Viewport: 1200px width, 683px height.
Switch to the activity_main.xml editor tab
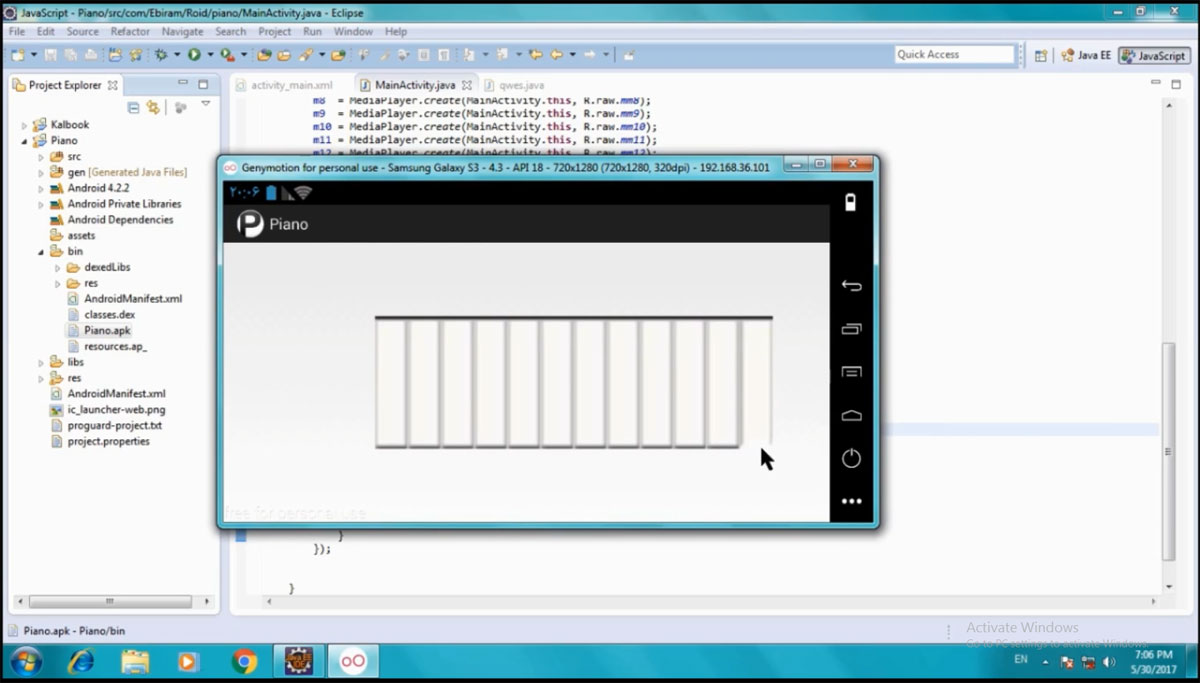(x=291, y=85)
